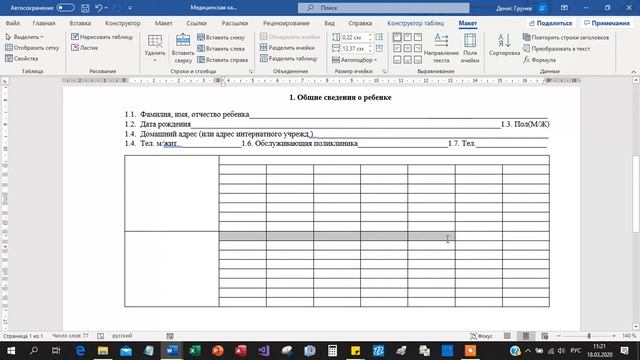Screen dimensions: 640x360
Task: Select Align Top Right alignment
Action: [418, 37]
